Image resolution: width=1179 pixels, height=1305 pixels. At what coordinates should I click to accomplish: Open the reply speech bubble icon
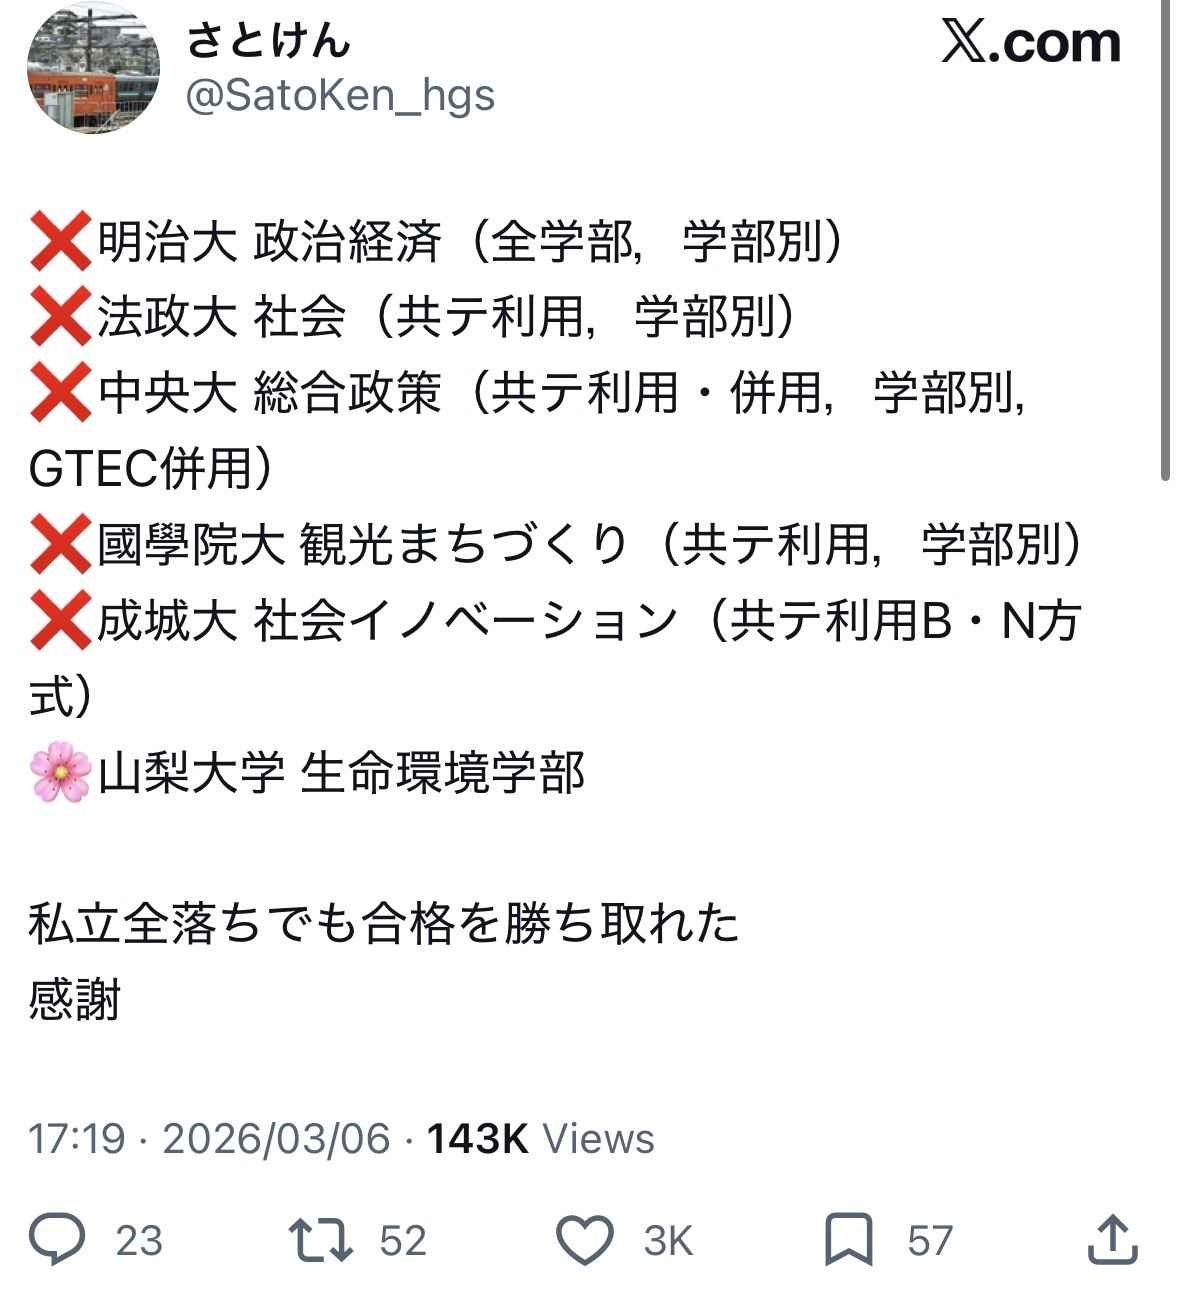tap(56, 1240)
